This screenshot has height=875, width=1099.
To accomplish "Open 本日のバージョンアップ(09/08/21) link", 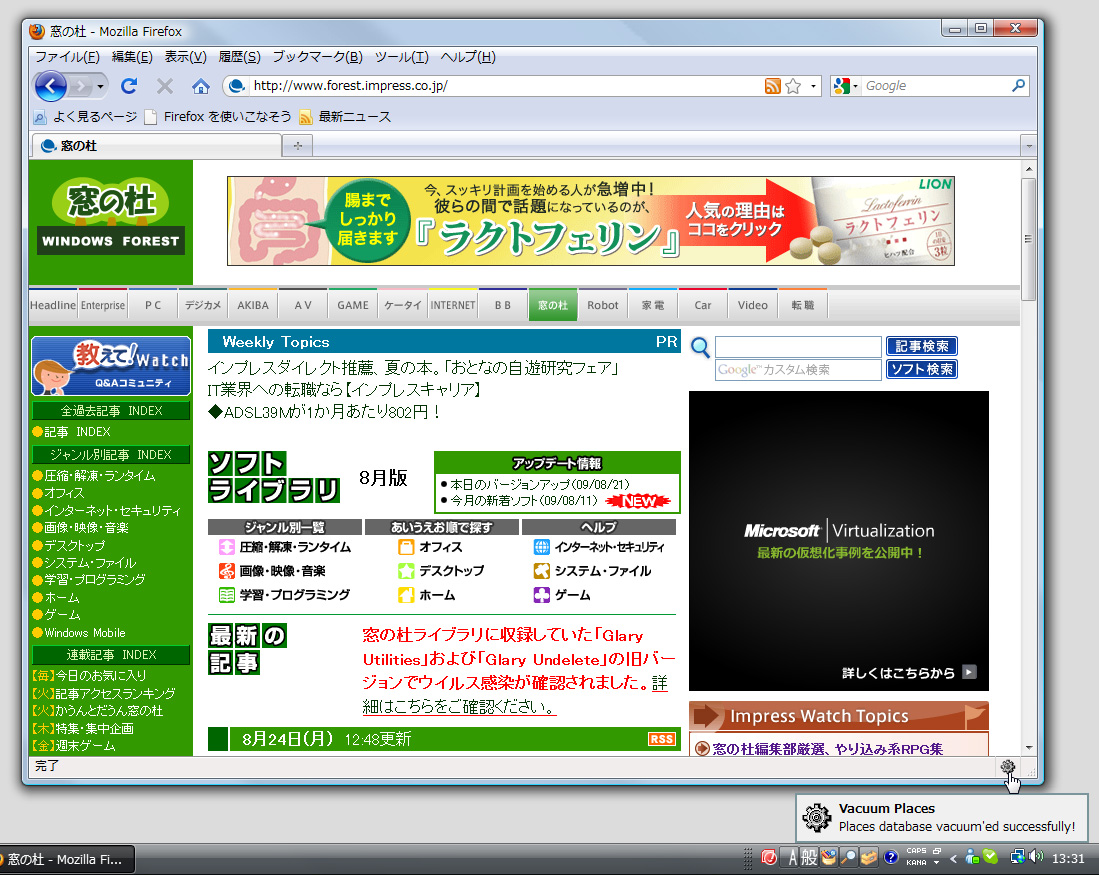I will pyautogui.click(x=540, y=484).
